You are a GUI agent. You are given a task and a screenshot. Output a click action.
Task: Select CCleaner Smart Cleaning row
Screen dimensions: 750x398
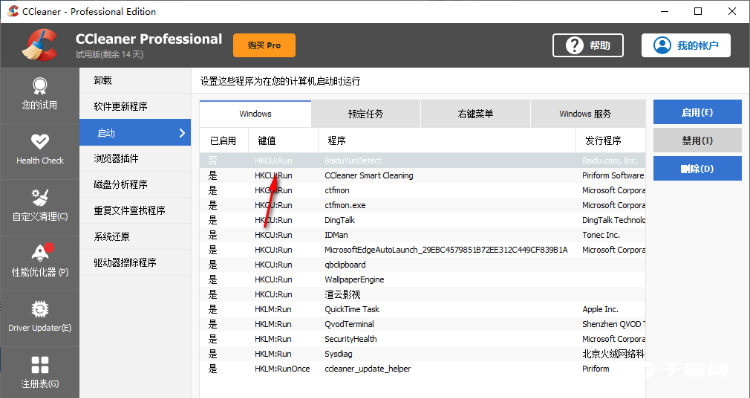[x=422, y=176]
